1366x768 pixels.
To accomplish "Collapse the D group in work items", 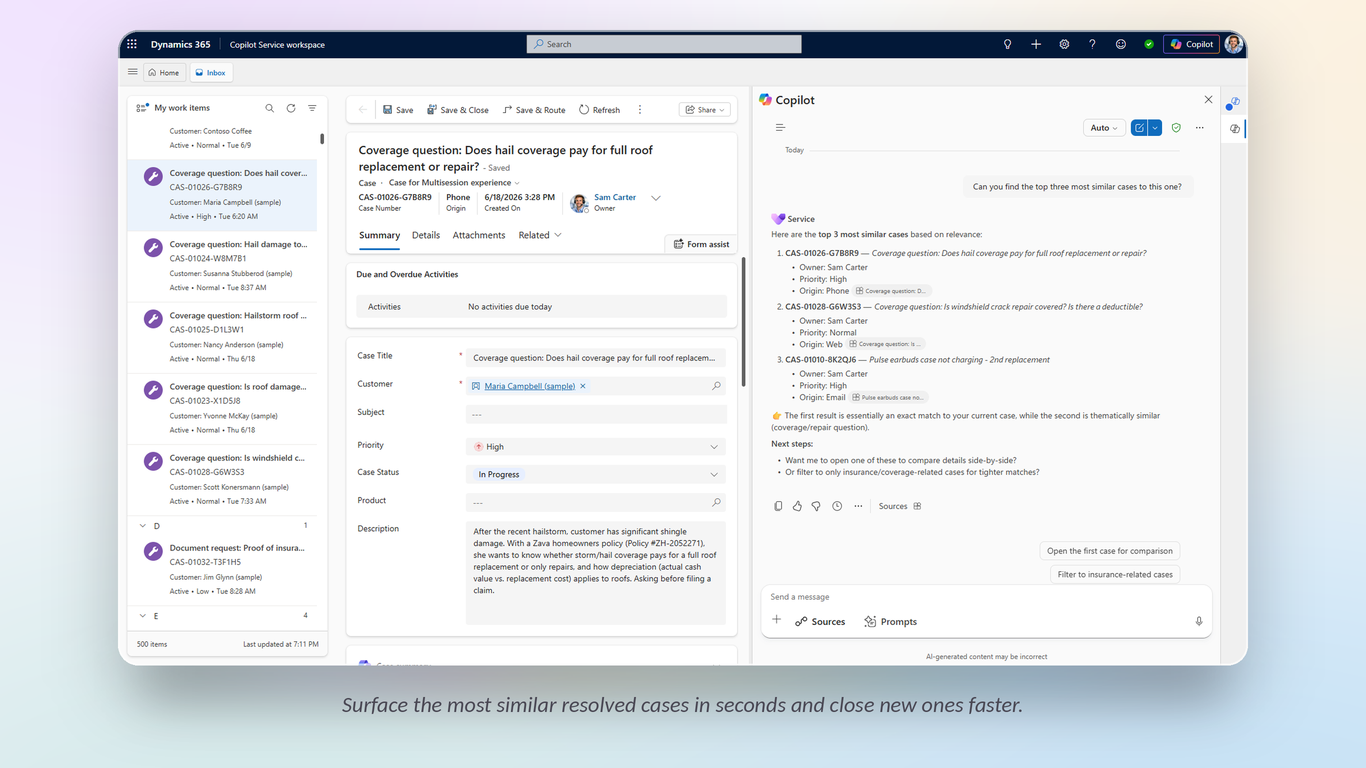I will [x=143, y=526].
